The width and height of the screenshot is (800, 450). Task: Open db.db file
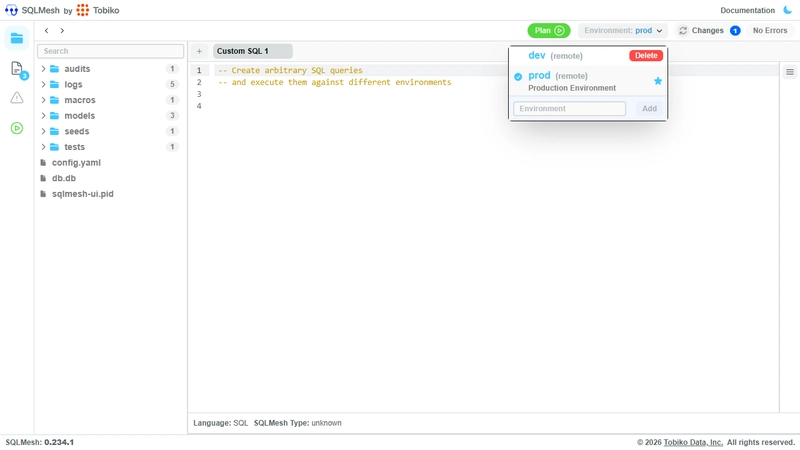64,178
